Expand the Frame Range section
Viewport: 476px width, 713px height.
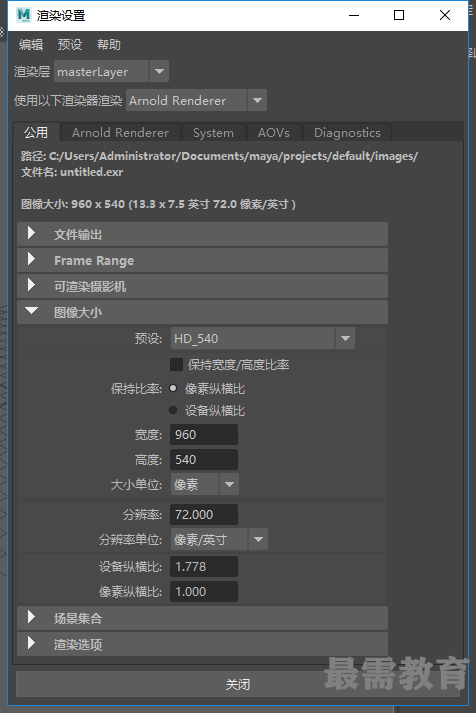(x=202, y=260)
